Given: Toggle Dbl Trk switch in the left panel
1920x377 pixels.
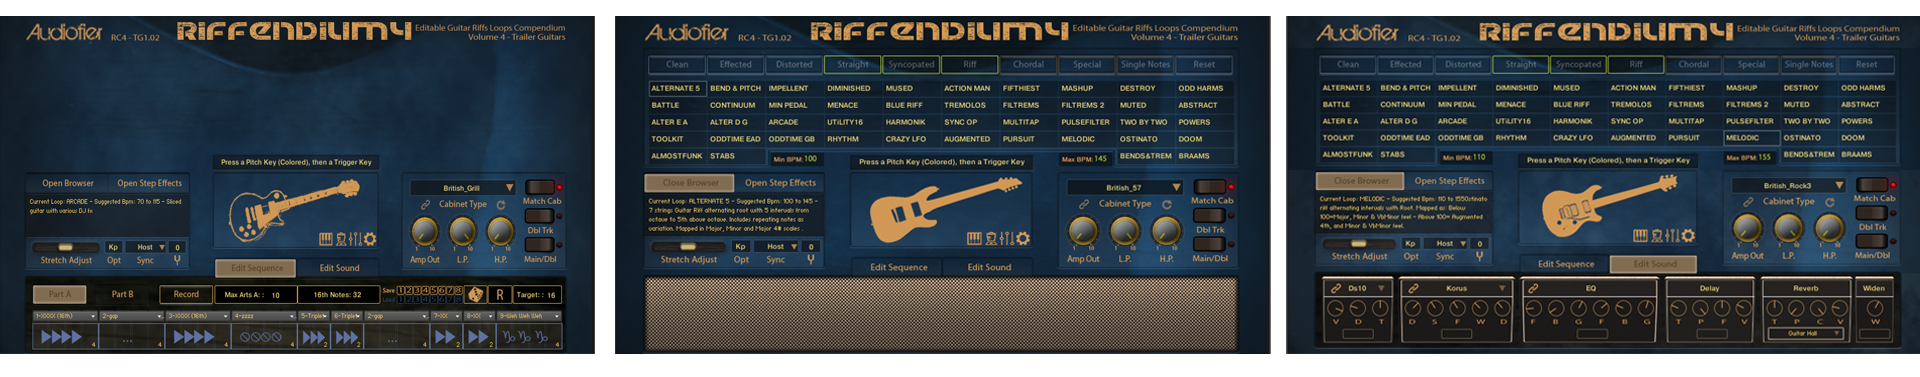Looking at the screenshot, I should click(540, 216).
